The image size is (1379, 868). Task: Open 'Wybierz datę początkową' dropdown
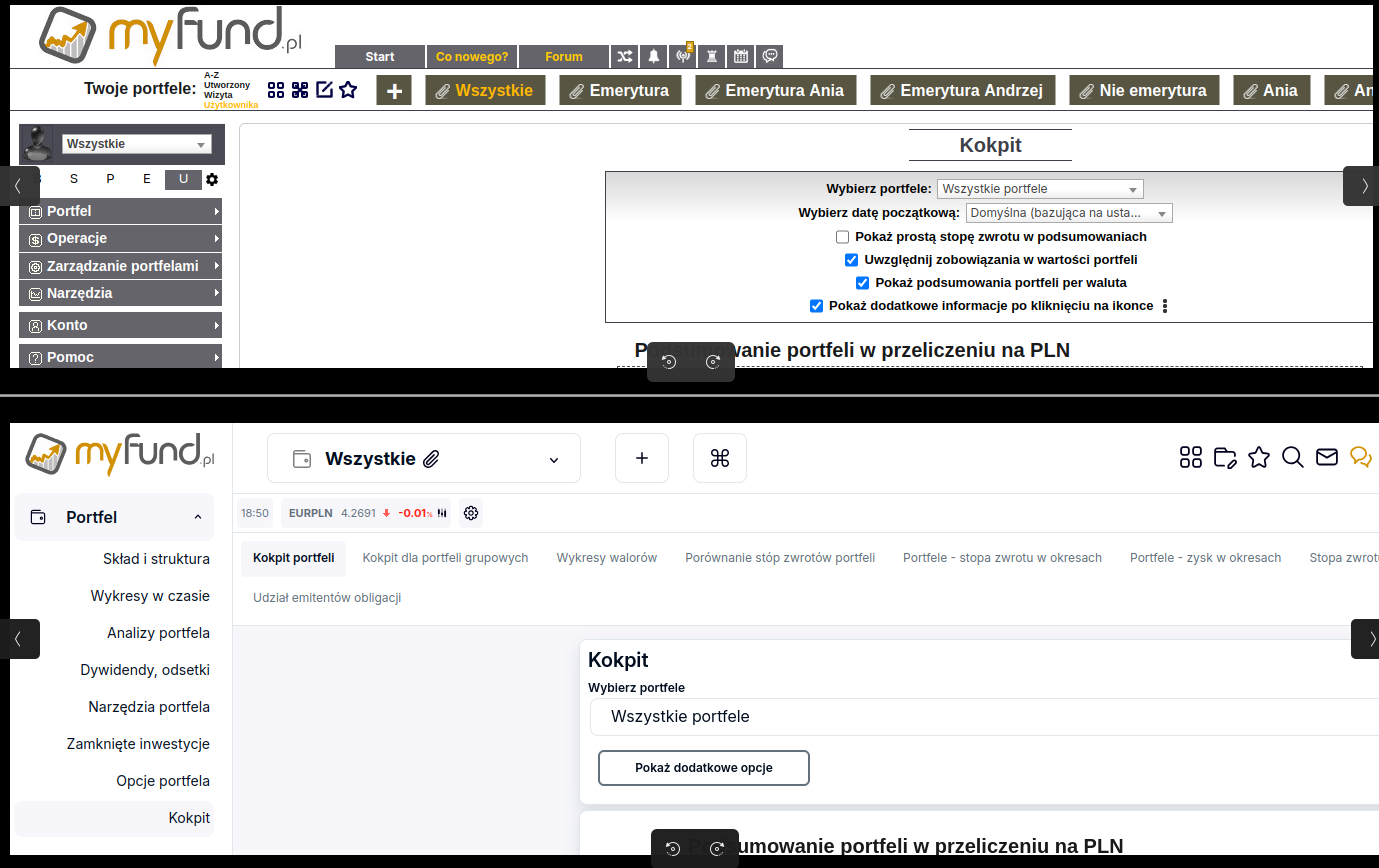(1068, 213)
